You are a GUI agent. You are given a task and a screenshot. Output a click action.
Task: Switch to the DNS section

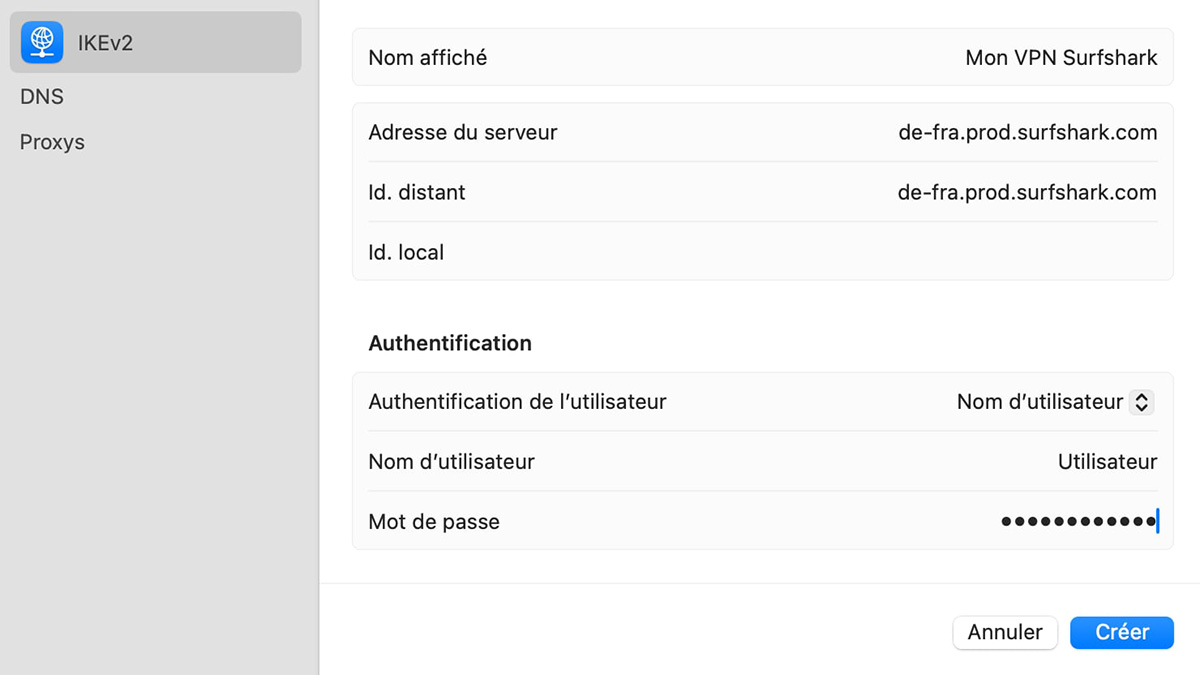tap(42, 96)
